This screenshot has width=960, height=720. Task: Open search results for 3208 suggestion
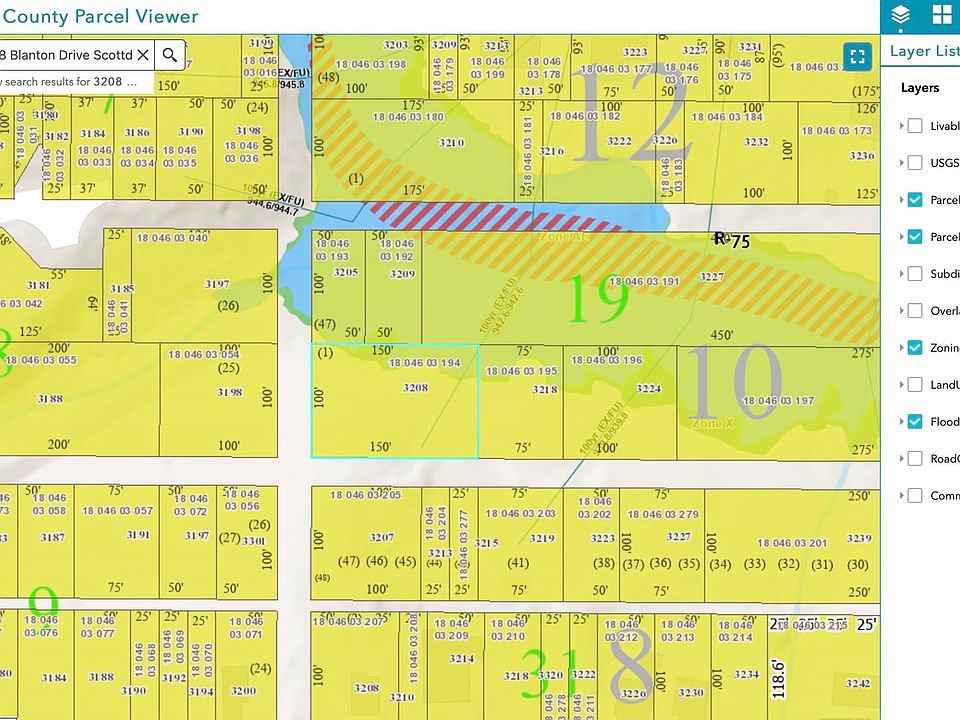[x=70, y=81]
